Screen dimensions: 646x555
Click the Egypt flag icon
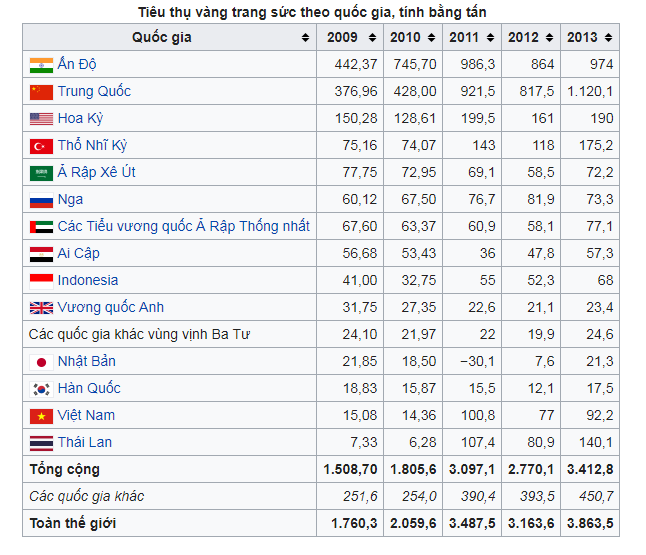click(41, 254)
